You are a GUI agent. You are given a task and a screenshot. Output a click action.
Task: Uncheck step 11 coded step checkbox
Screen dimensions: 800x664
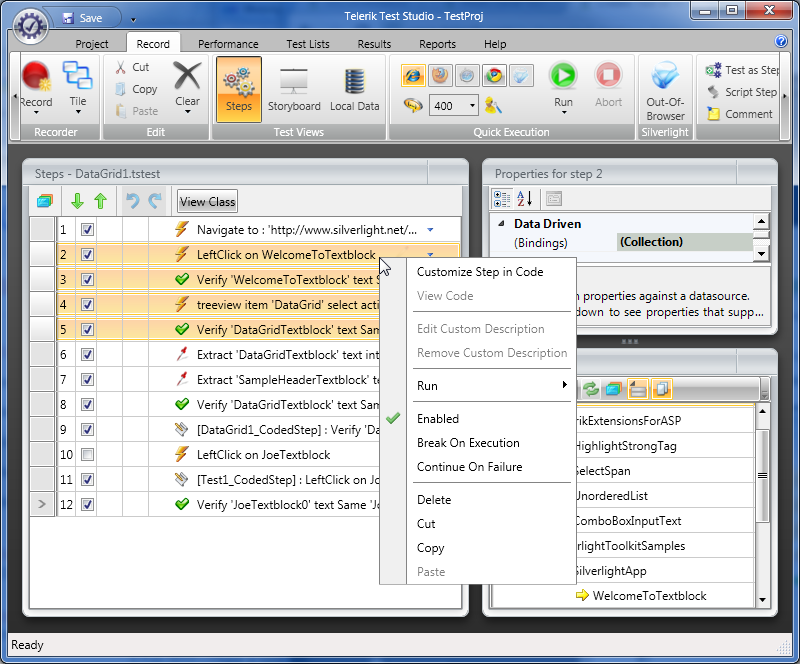click(x=87, y=480)
